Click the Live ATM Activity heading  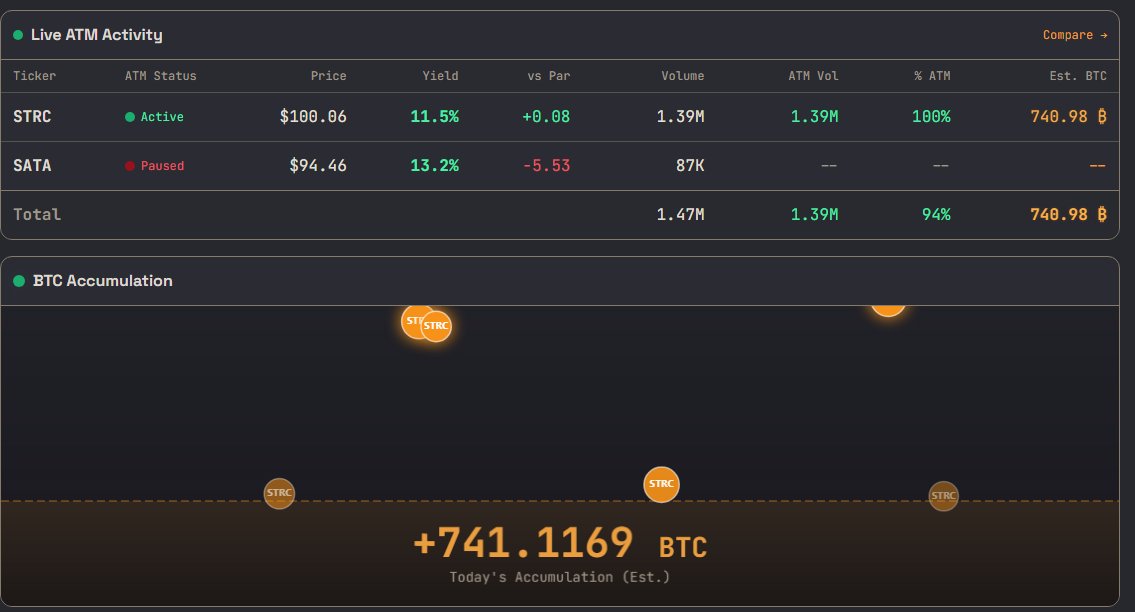96,35
